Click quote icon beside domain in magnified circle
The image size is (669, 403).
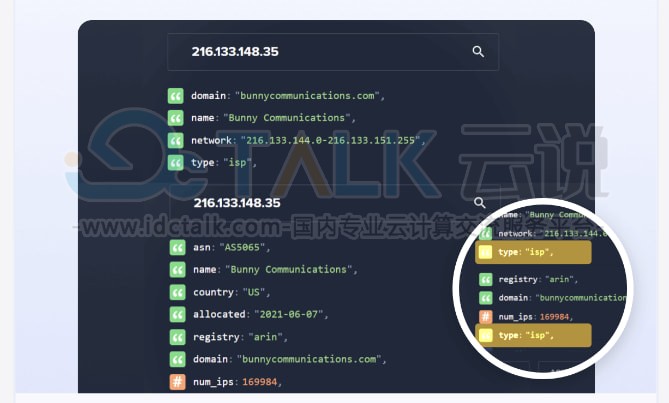(486, 298)
